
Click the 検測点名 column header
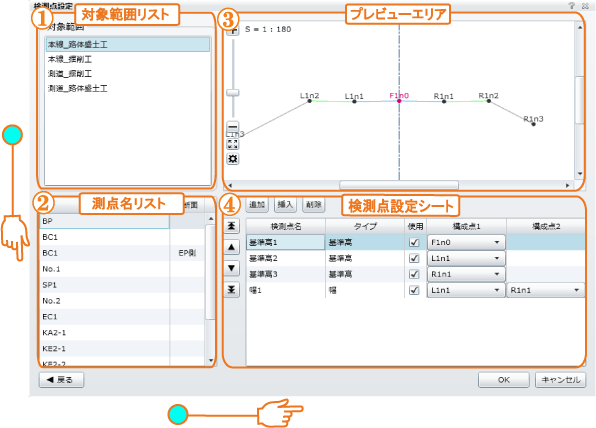coord(286,226)
